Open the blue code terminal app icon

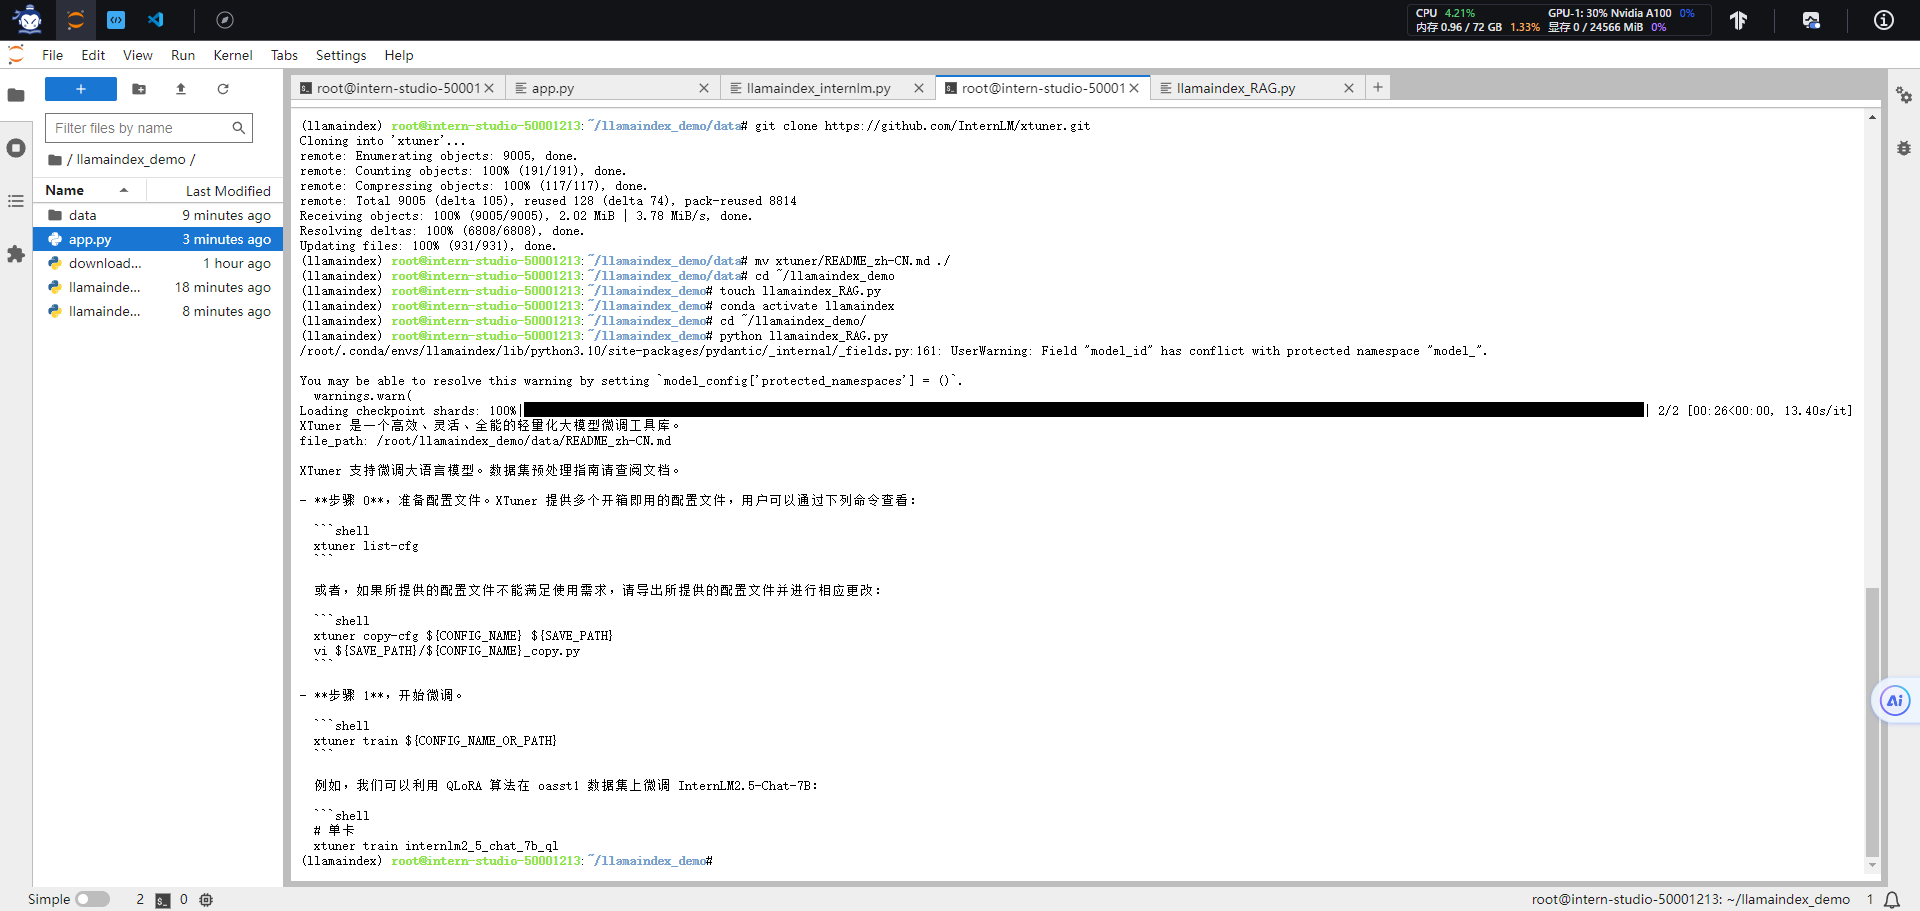116,19
